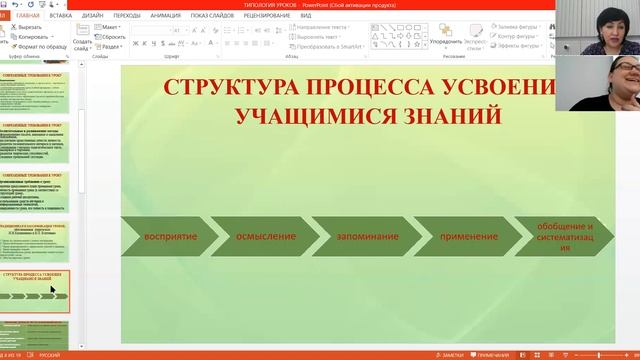Open the font size dropdown

[186, 31]
